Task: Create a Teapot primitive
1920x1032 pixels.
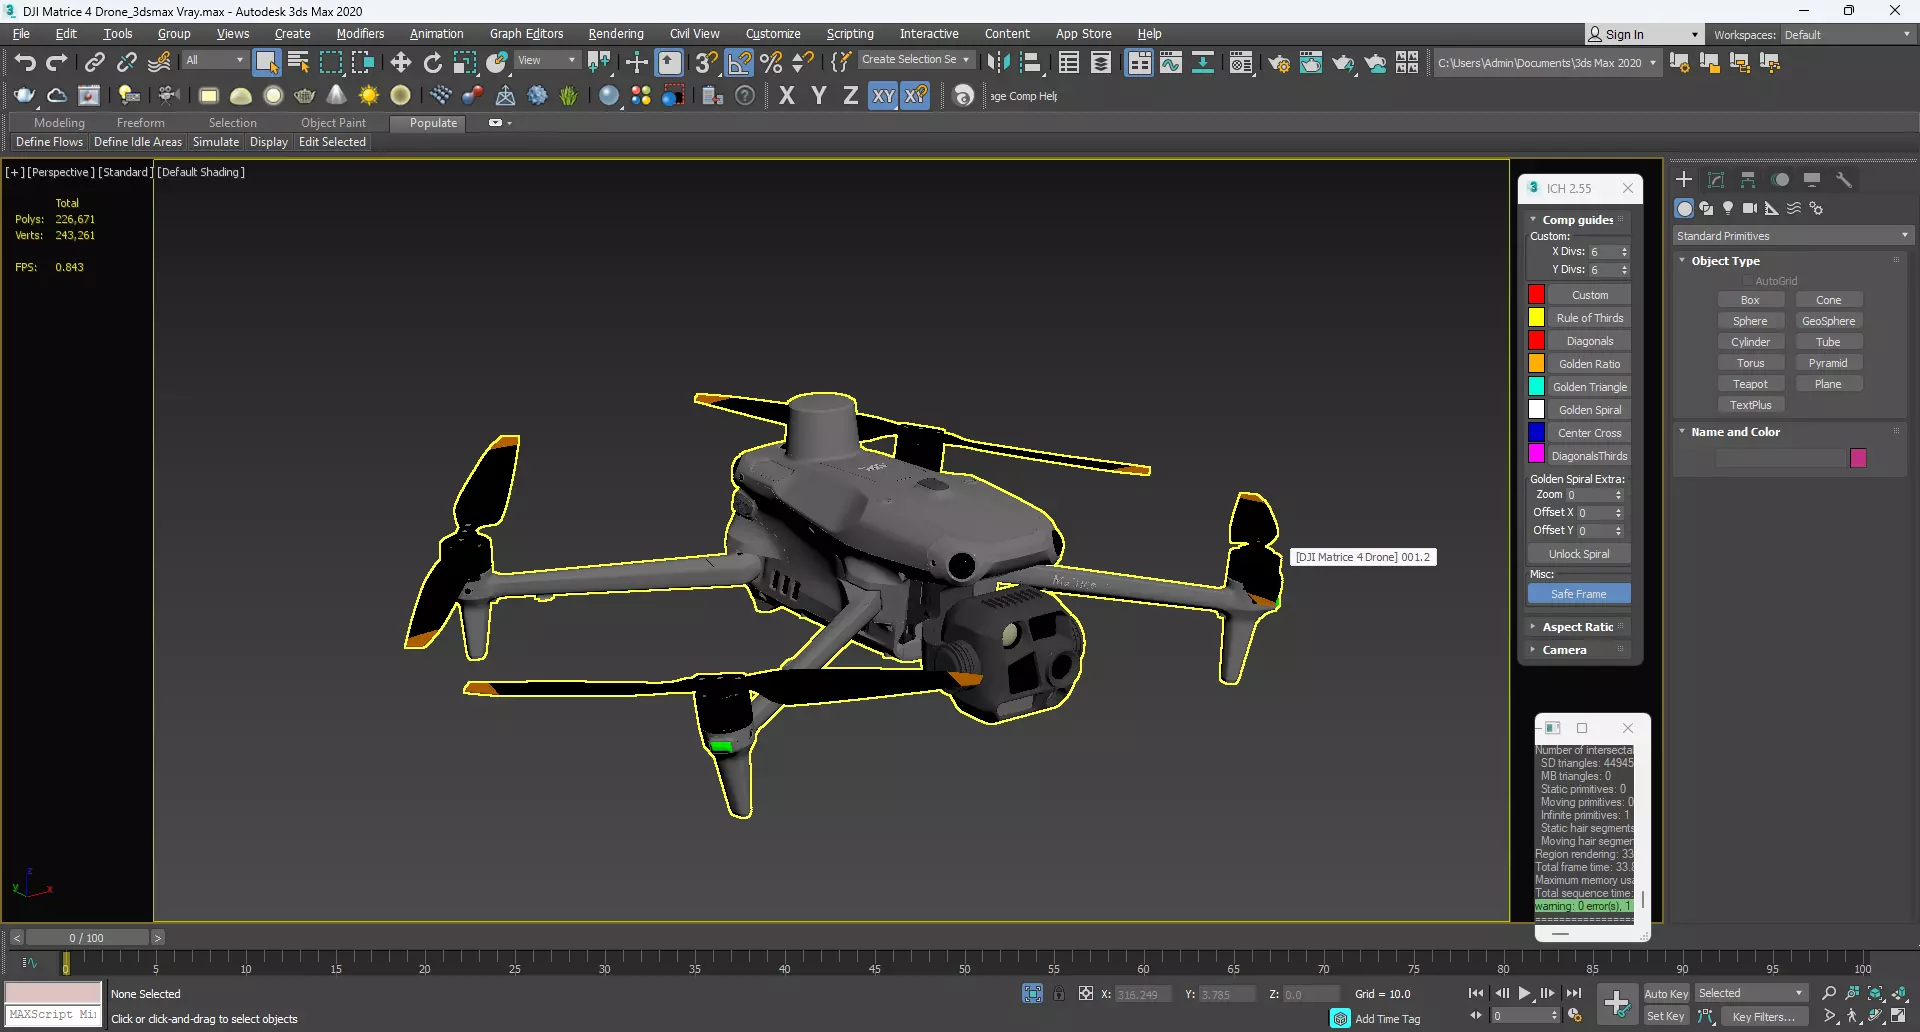Action: pos(1750,384)
